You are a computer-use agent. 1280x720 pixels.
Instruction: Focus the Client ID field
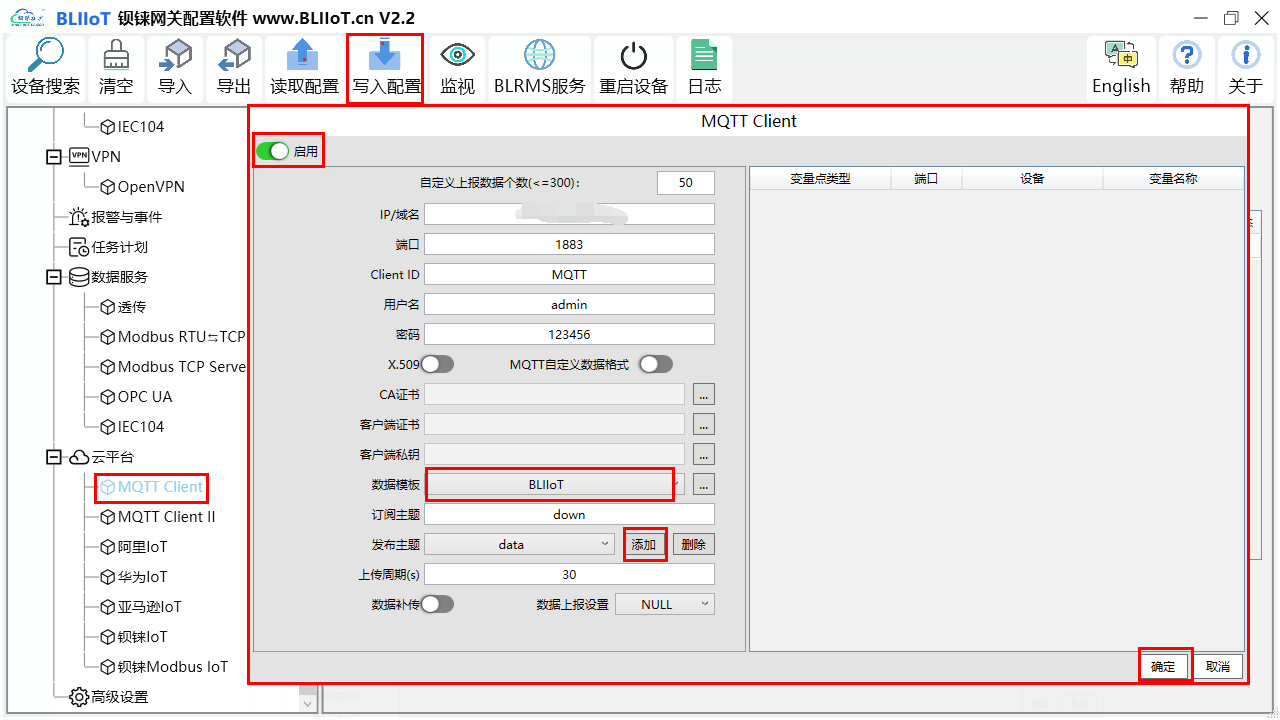(x=570, y=274)
